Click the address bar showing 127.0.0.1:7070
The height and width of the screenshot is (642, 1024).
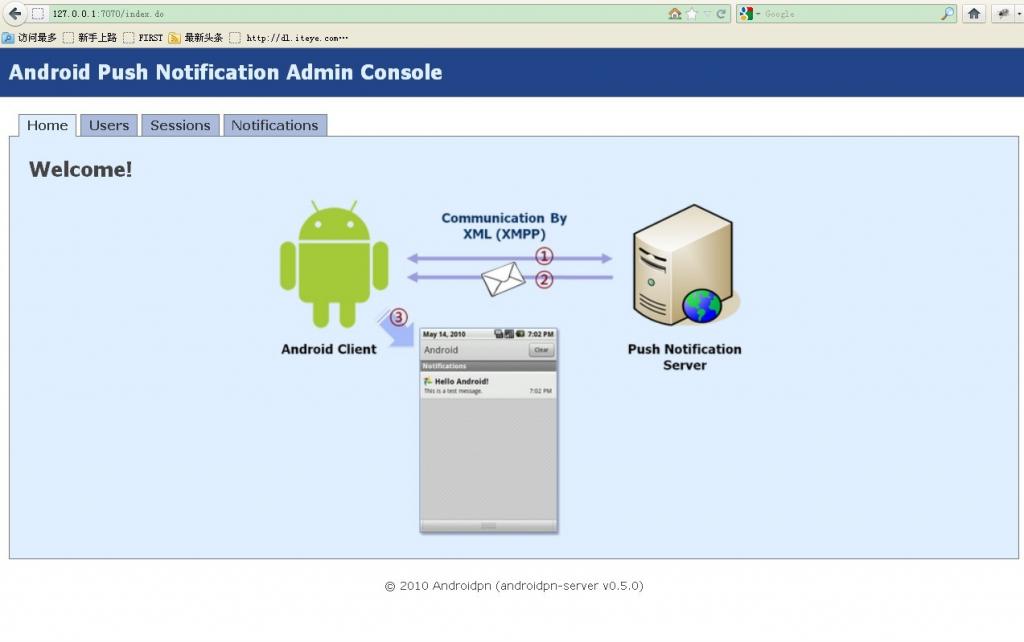pos(350,14)
